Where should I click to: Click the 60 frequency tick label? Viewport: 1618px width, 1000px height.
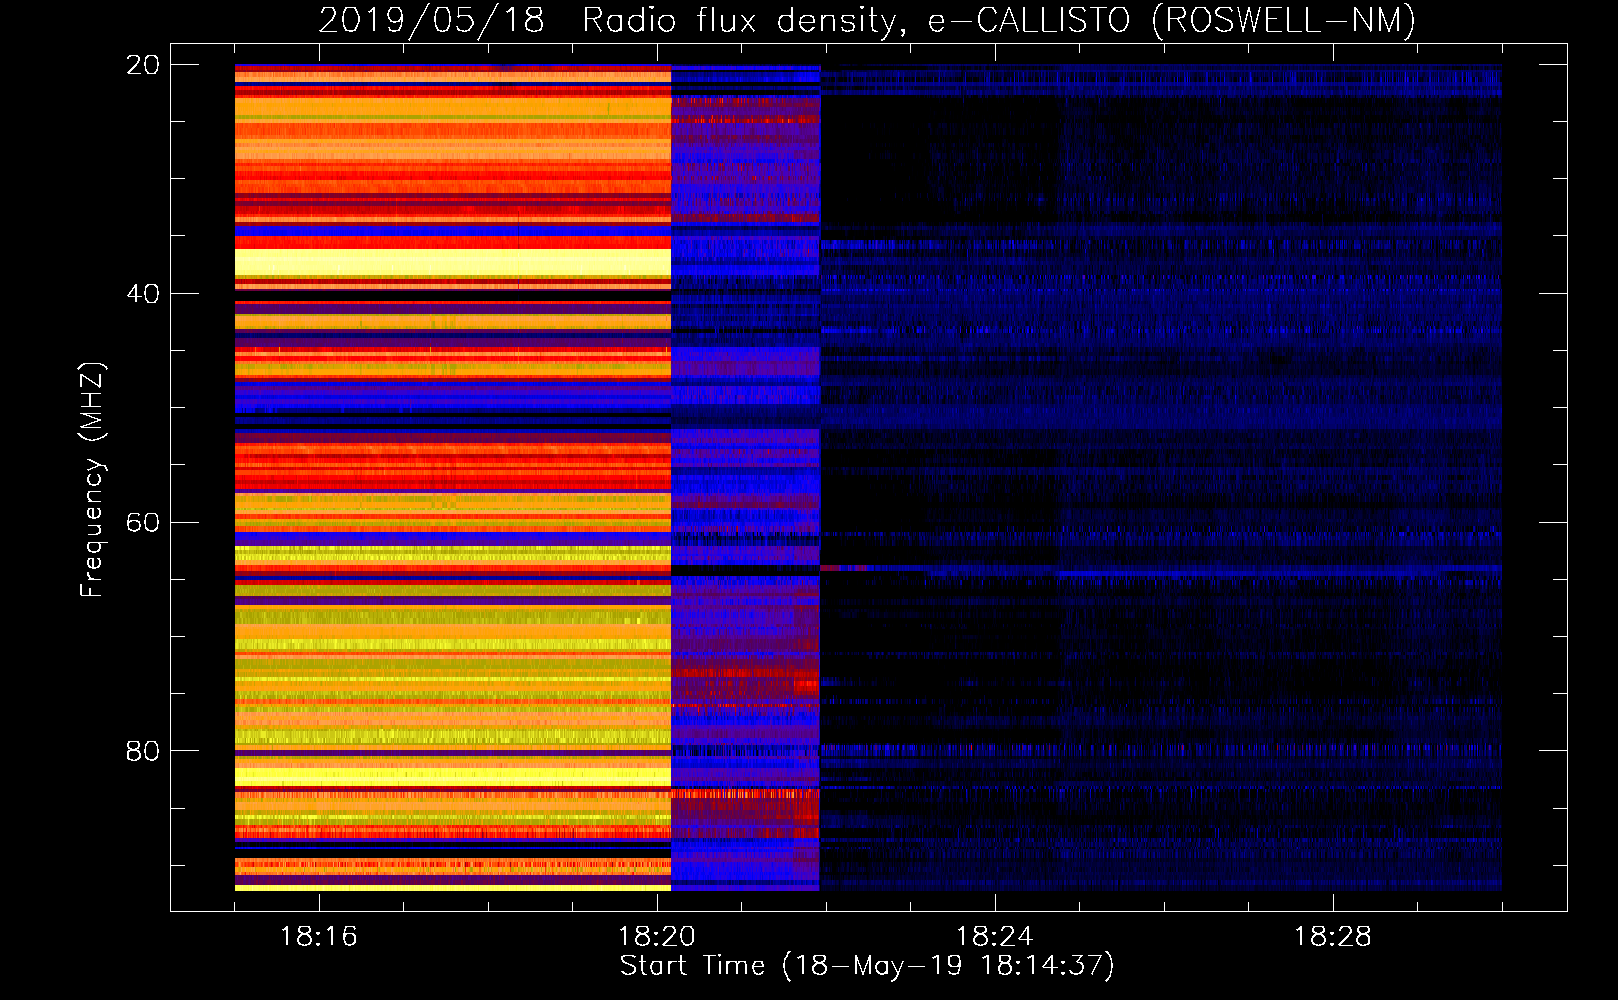pos(143,523)
